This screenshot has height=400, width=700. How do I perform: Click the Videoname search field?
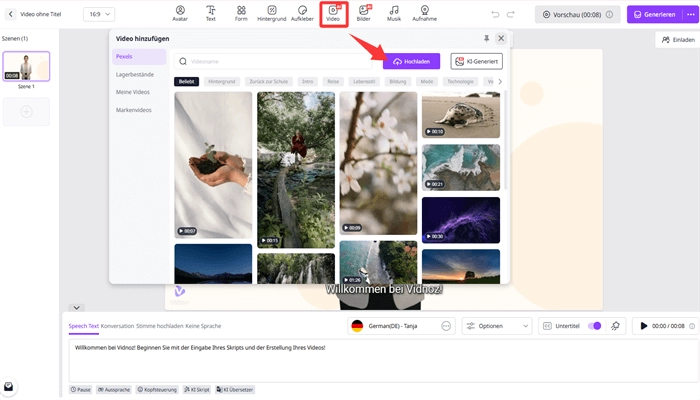(x=273, y=62)
